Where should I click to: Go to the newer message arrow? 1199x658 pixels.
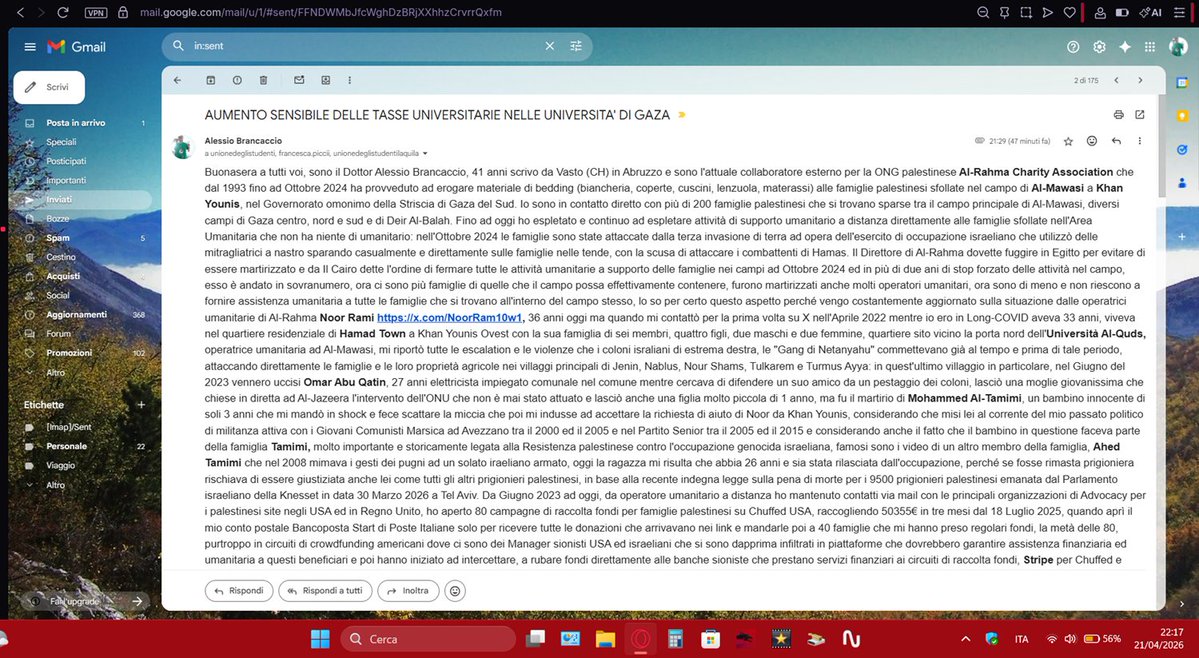[x=1116, y=80]
